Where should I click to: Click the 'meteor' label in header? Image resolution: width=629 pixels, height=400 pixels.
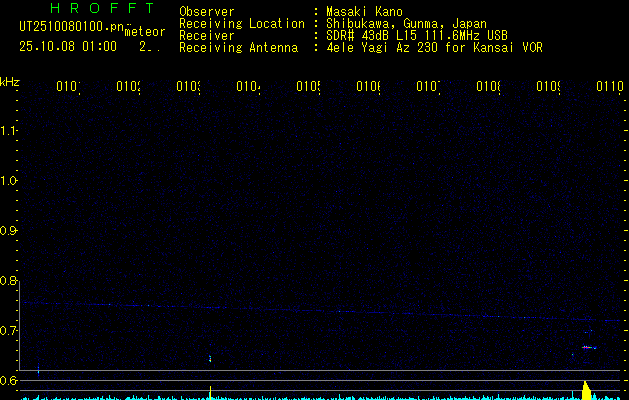pos(144,32)
